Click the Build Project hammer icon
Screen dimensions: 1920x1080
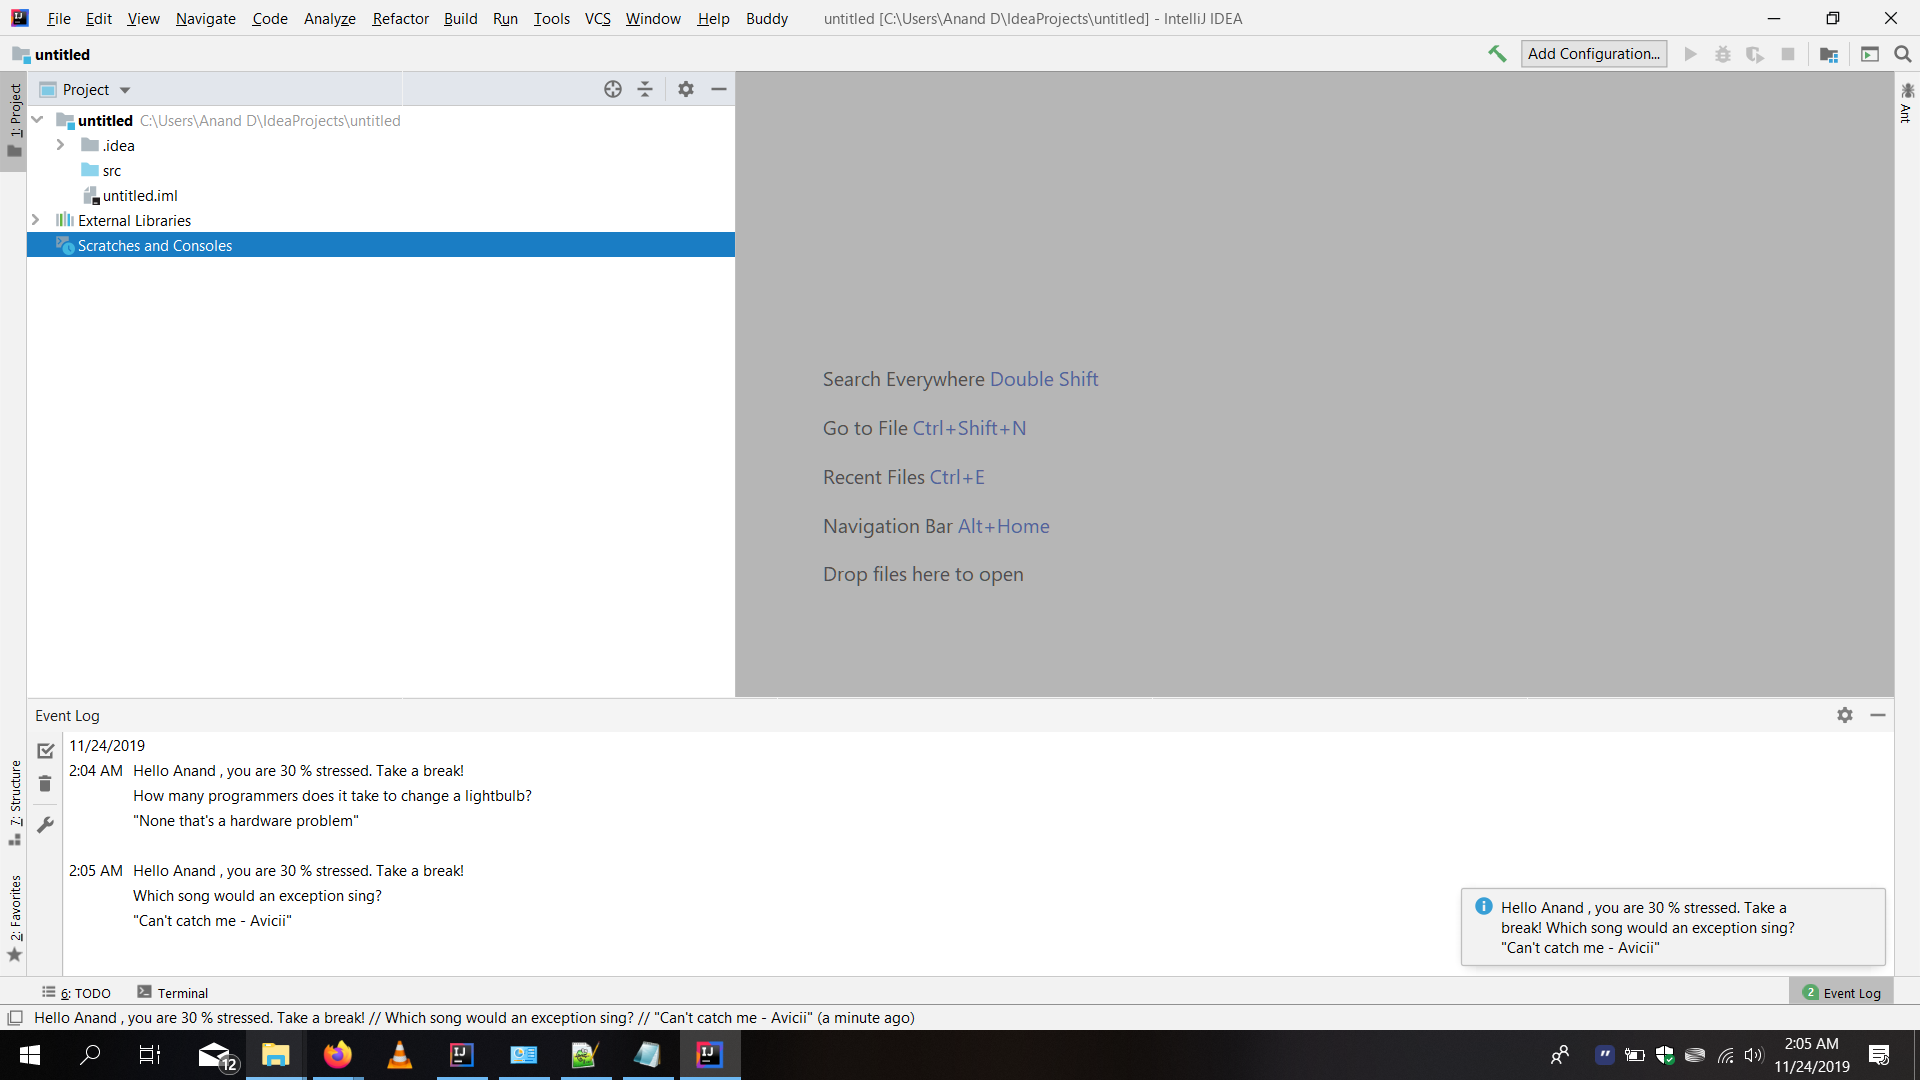click(x=1497, y=54)
